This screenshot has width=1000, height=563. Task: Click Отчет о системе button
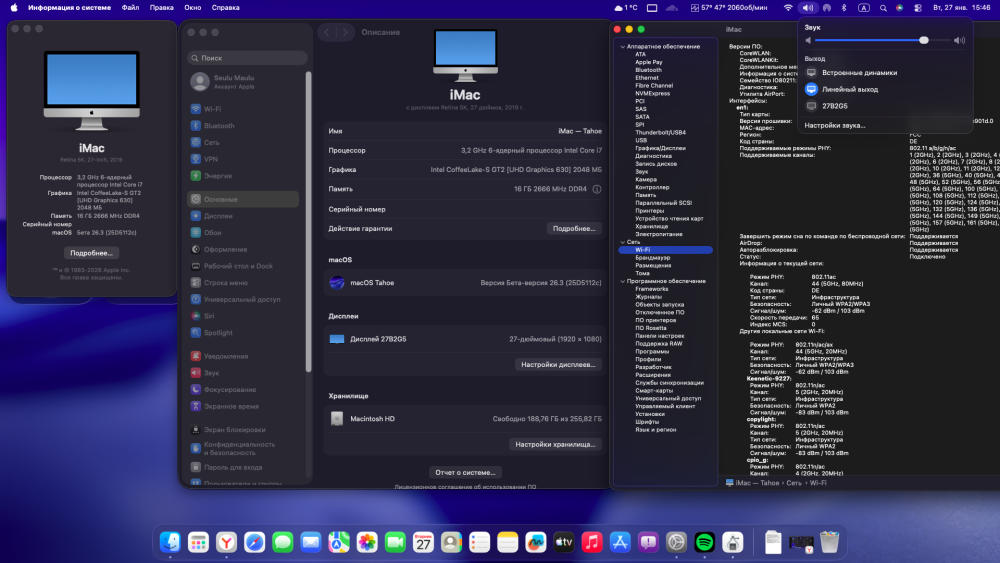pyautogui.click(x=465, y=472)
